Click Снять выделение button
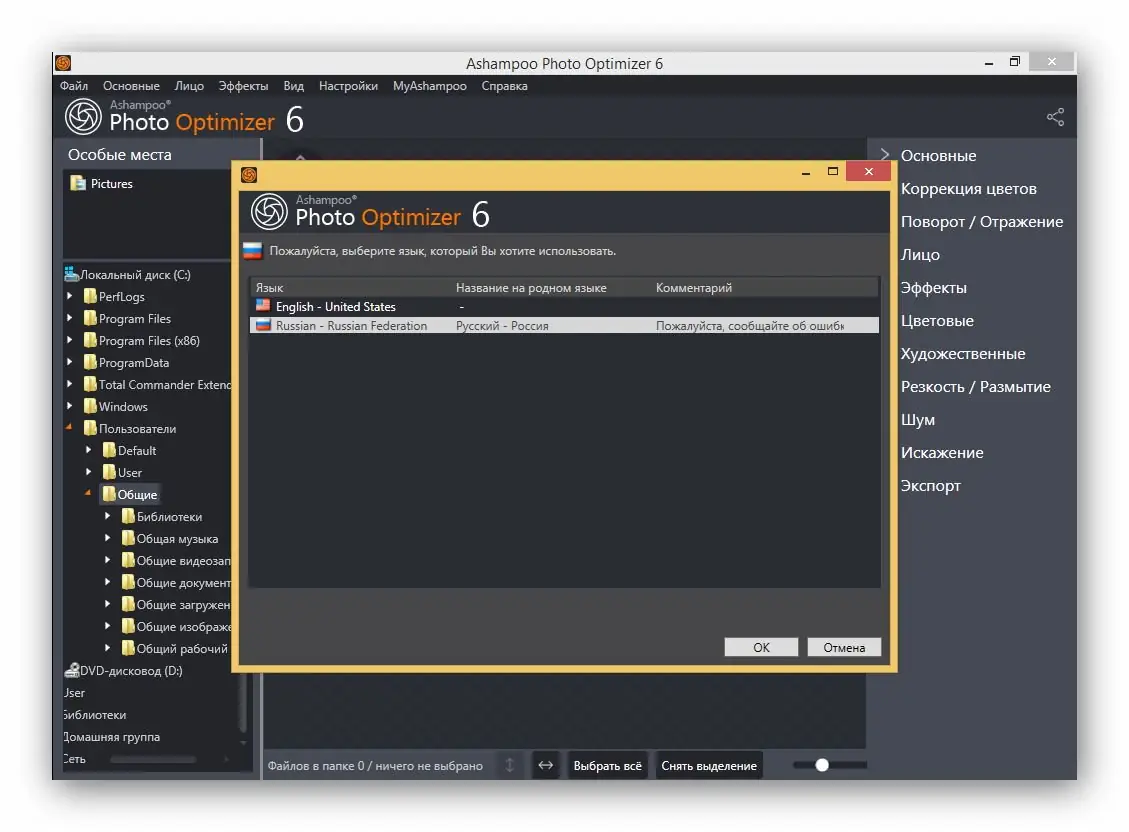This screenshot has width=1129, height=832. pos(709,766)
